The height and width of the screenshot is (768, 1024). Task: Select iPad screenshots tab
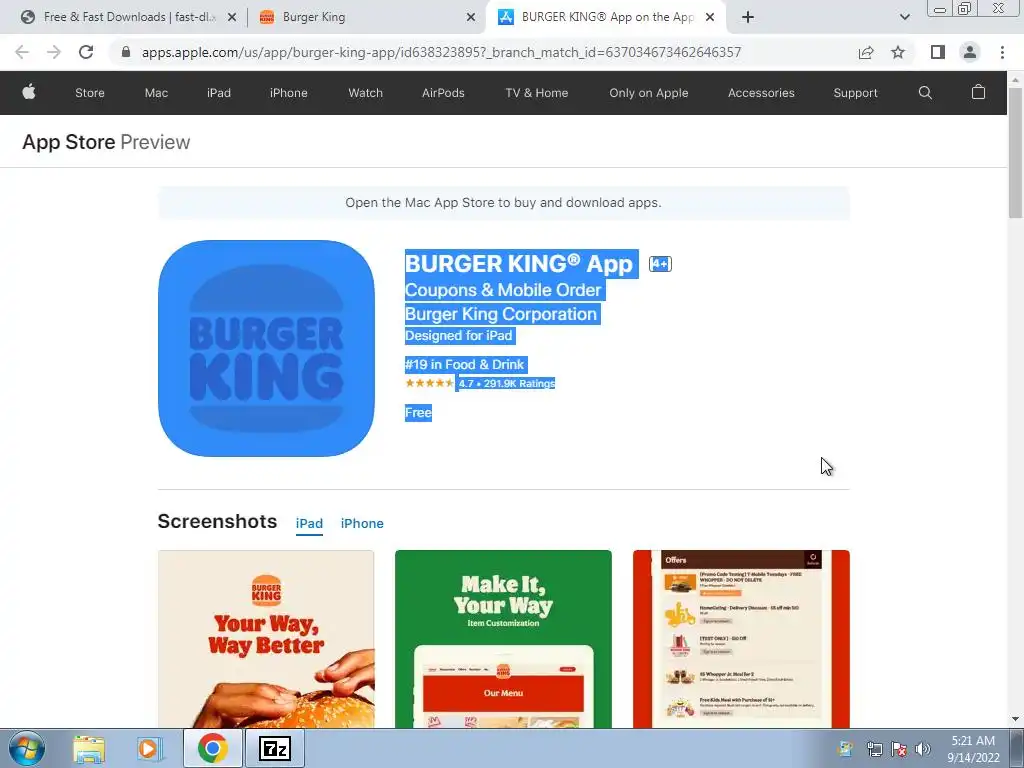pyautogui.click(x=309, y=523)
